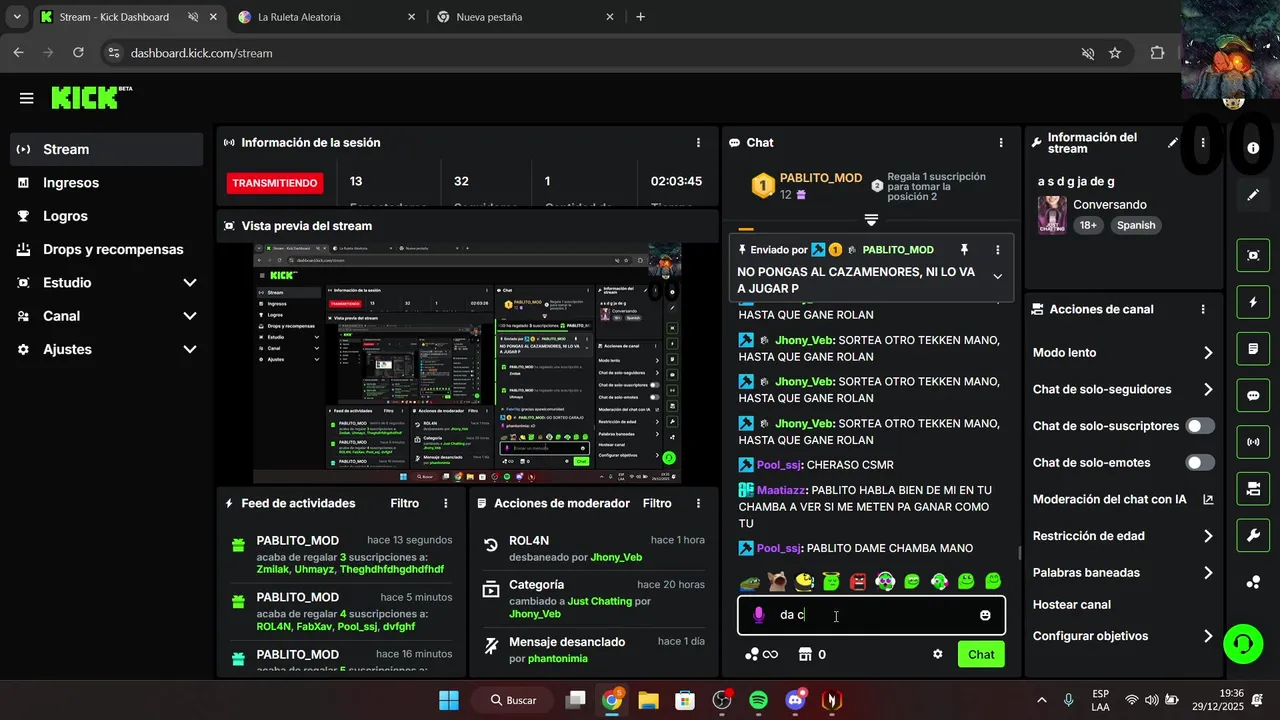Open the chat store icon showing 0

[x=812, y=655]
